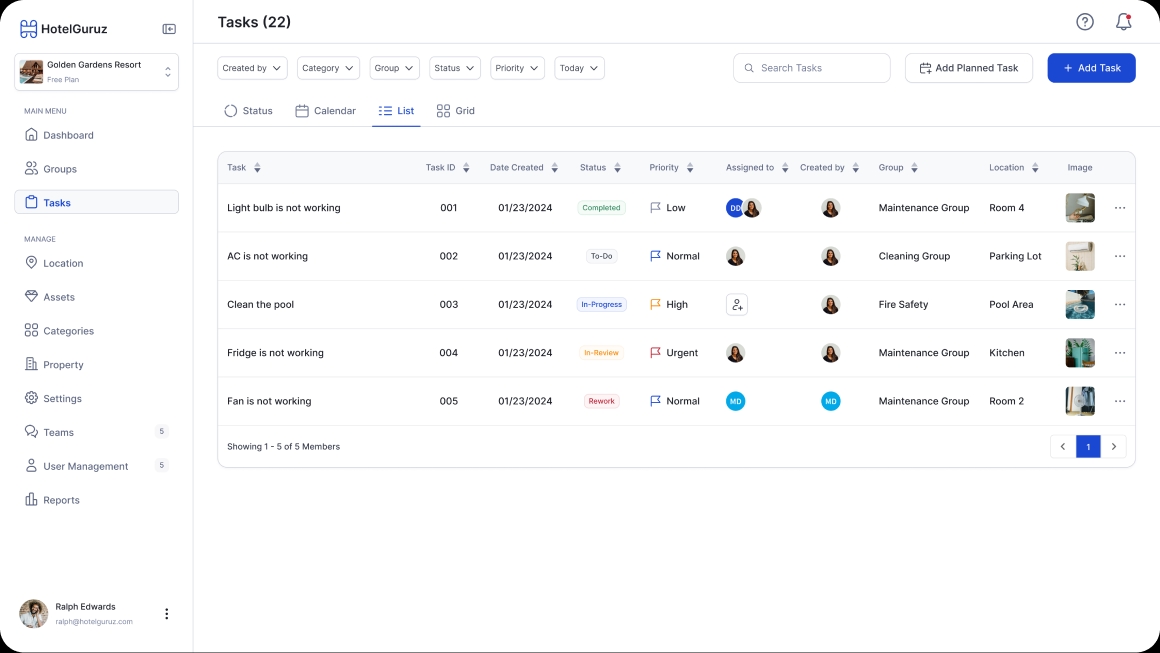The height and width of the screenshot is (653, 1160).
Task: Collapse the sidebar using the panel icon
Action: (169, 29)
